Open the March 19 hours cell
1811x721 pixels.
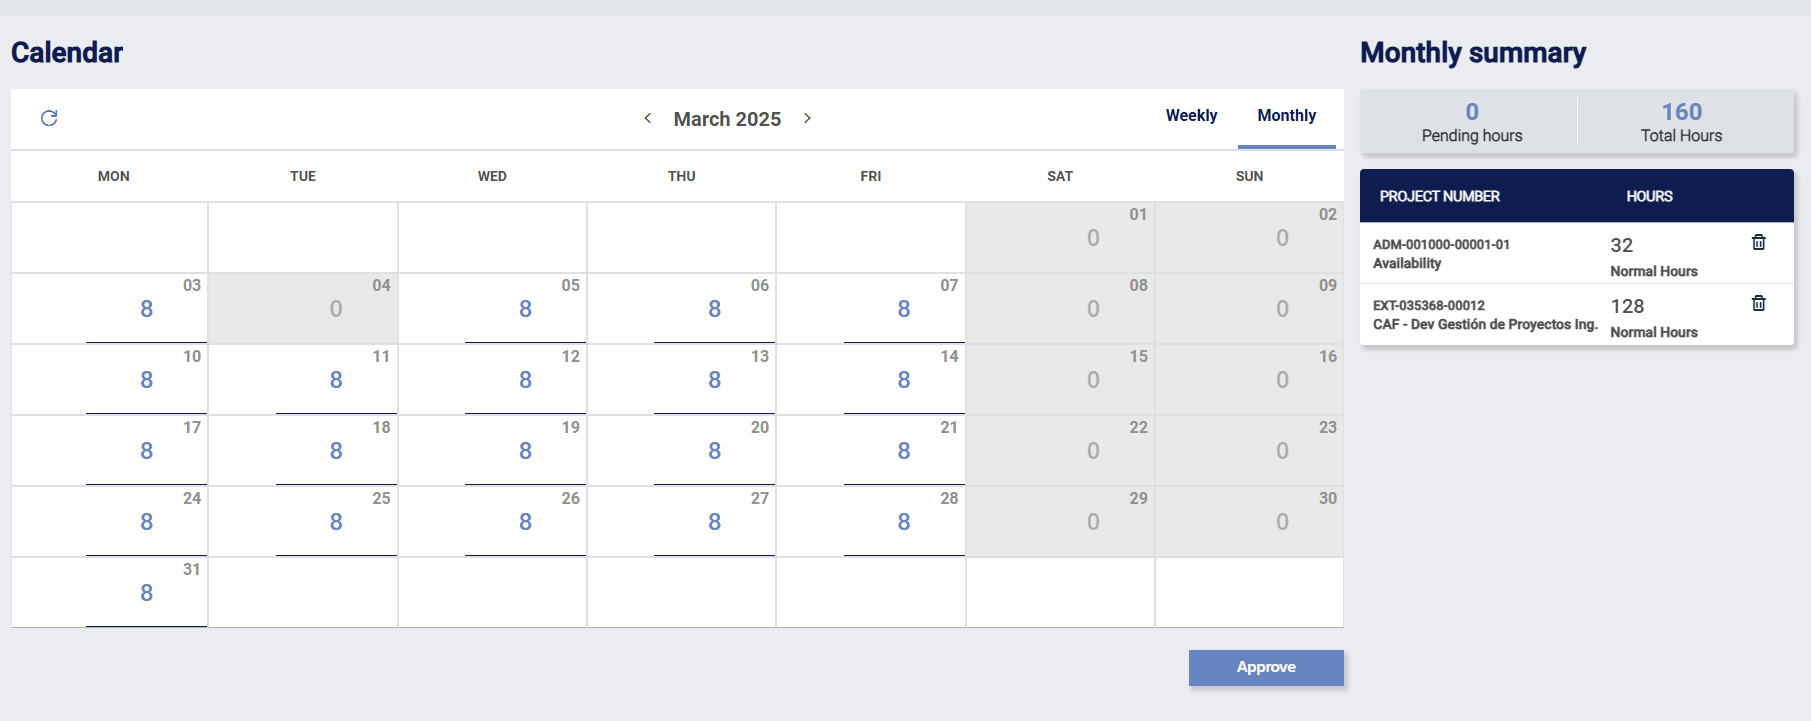(525, 451)
